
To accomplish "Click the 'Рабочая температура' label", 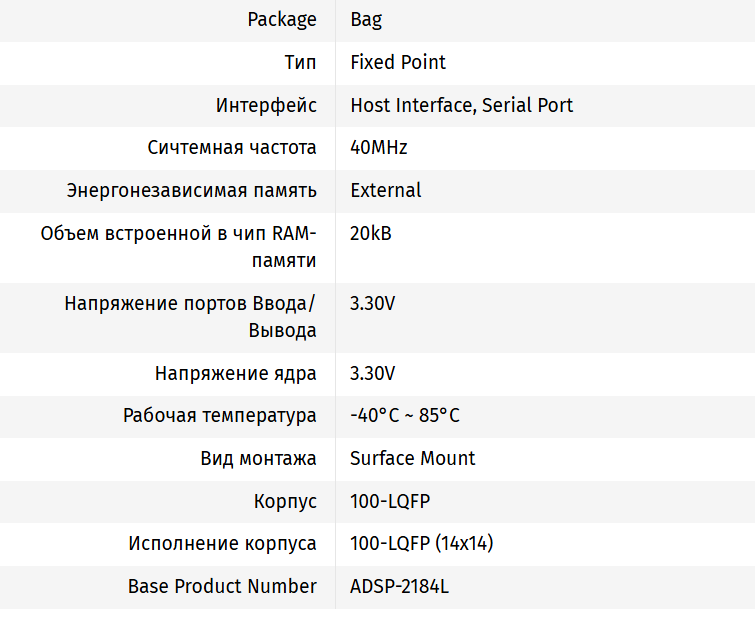I will pyautogui.click(x=220, y=416).
